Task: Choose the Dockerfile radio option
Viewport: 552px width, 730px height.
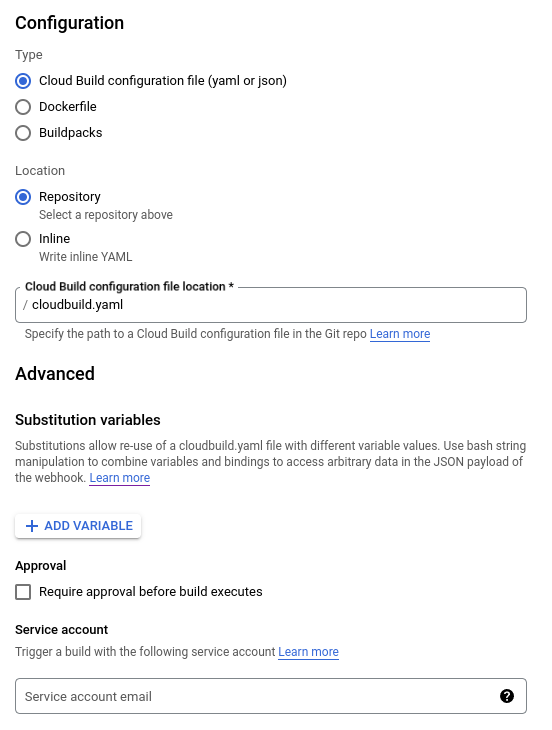Action: pos(23,107)
